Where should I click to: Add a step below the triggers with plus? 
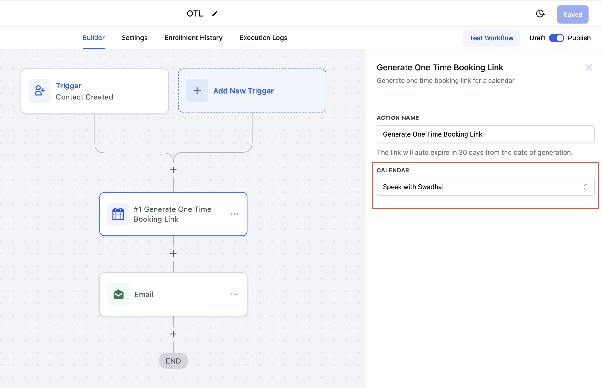coord(173,170)
